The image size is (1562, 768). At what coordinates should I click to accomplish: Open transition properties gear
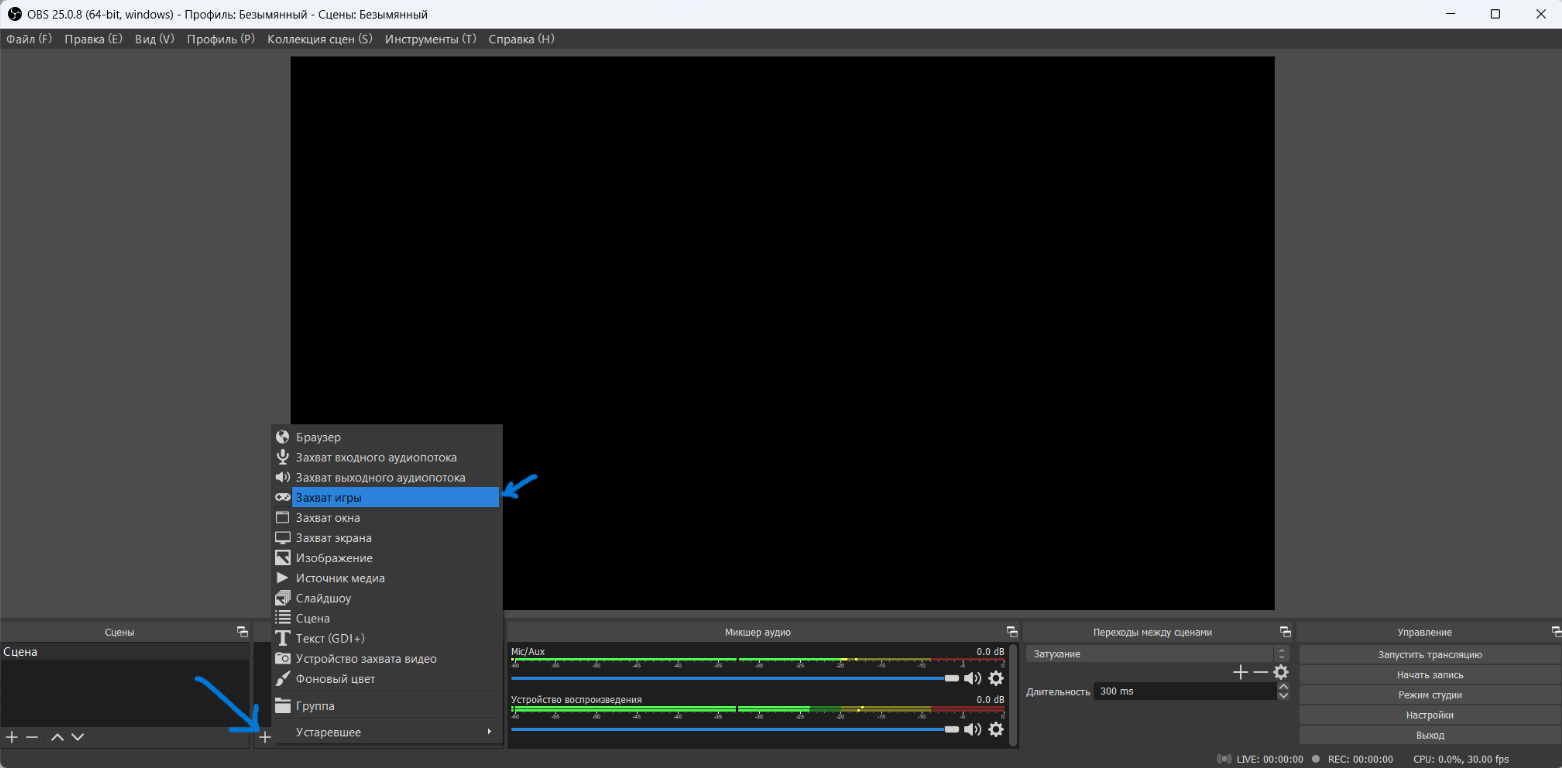[x=1281, y=673]
